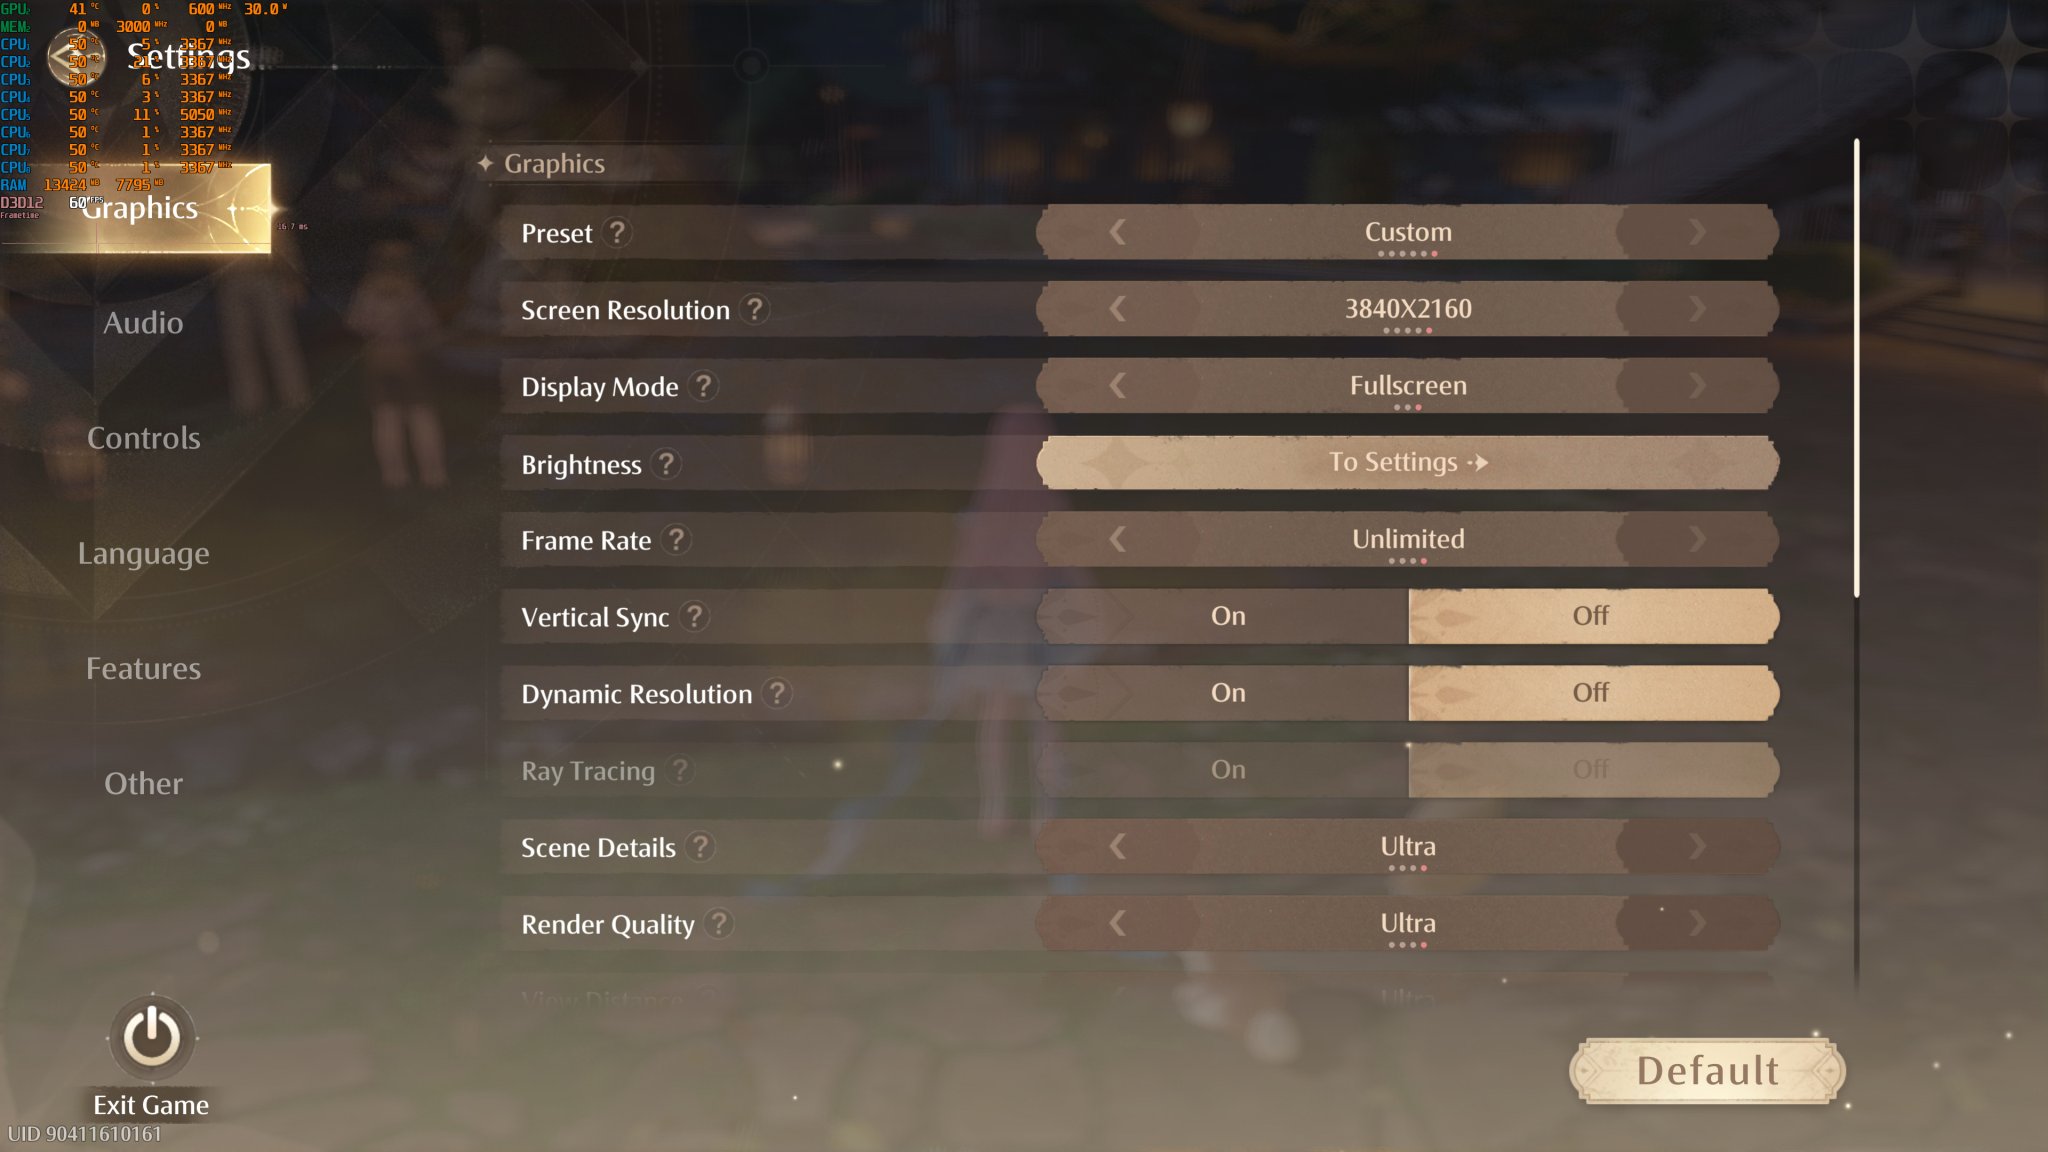Click the Default button
2048x1152 pixels.
click(x=1708, y=1069)
